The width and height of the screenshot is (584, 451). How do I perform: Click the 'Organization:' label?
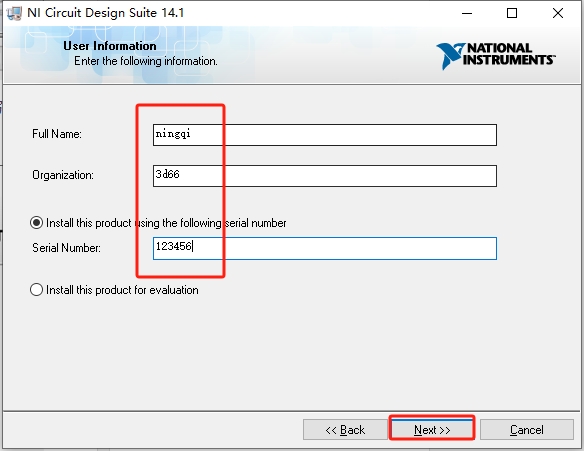coord(63,175)
